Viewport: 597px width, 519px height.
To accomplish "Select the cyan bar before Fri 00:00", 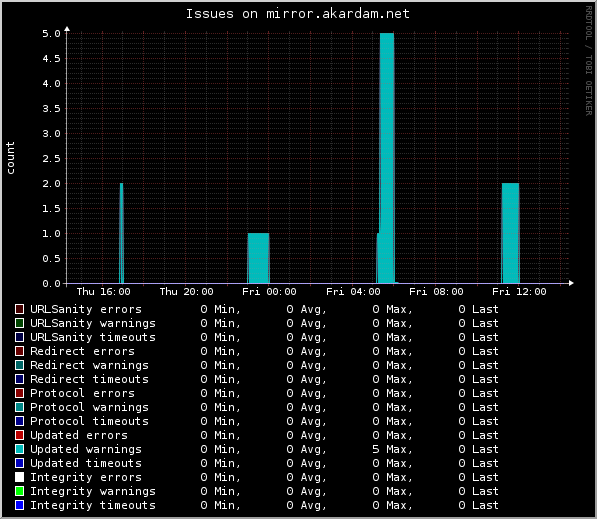I will point(259,258).
